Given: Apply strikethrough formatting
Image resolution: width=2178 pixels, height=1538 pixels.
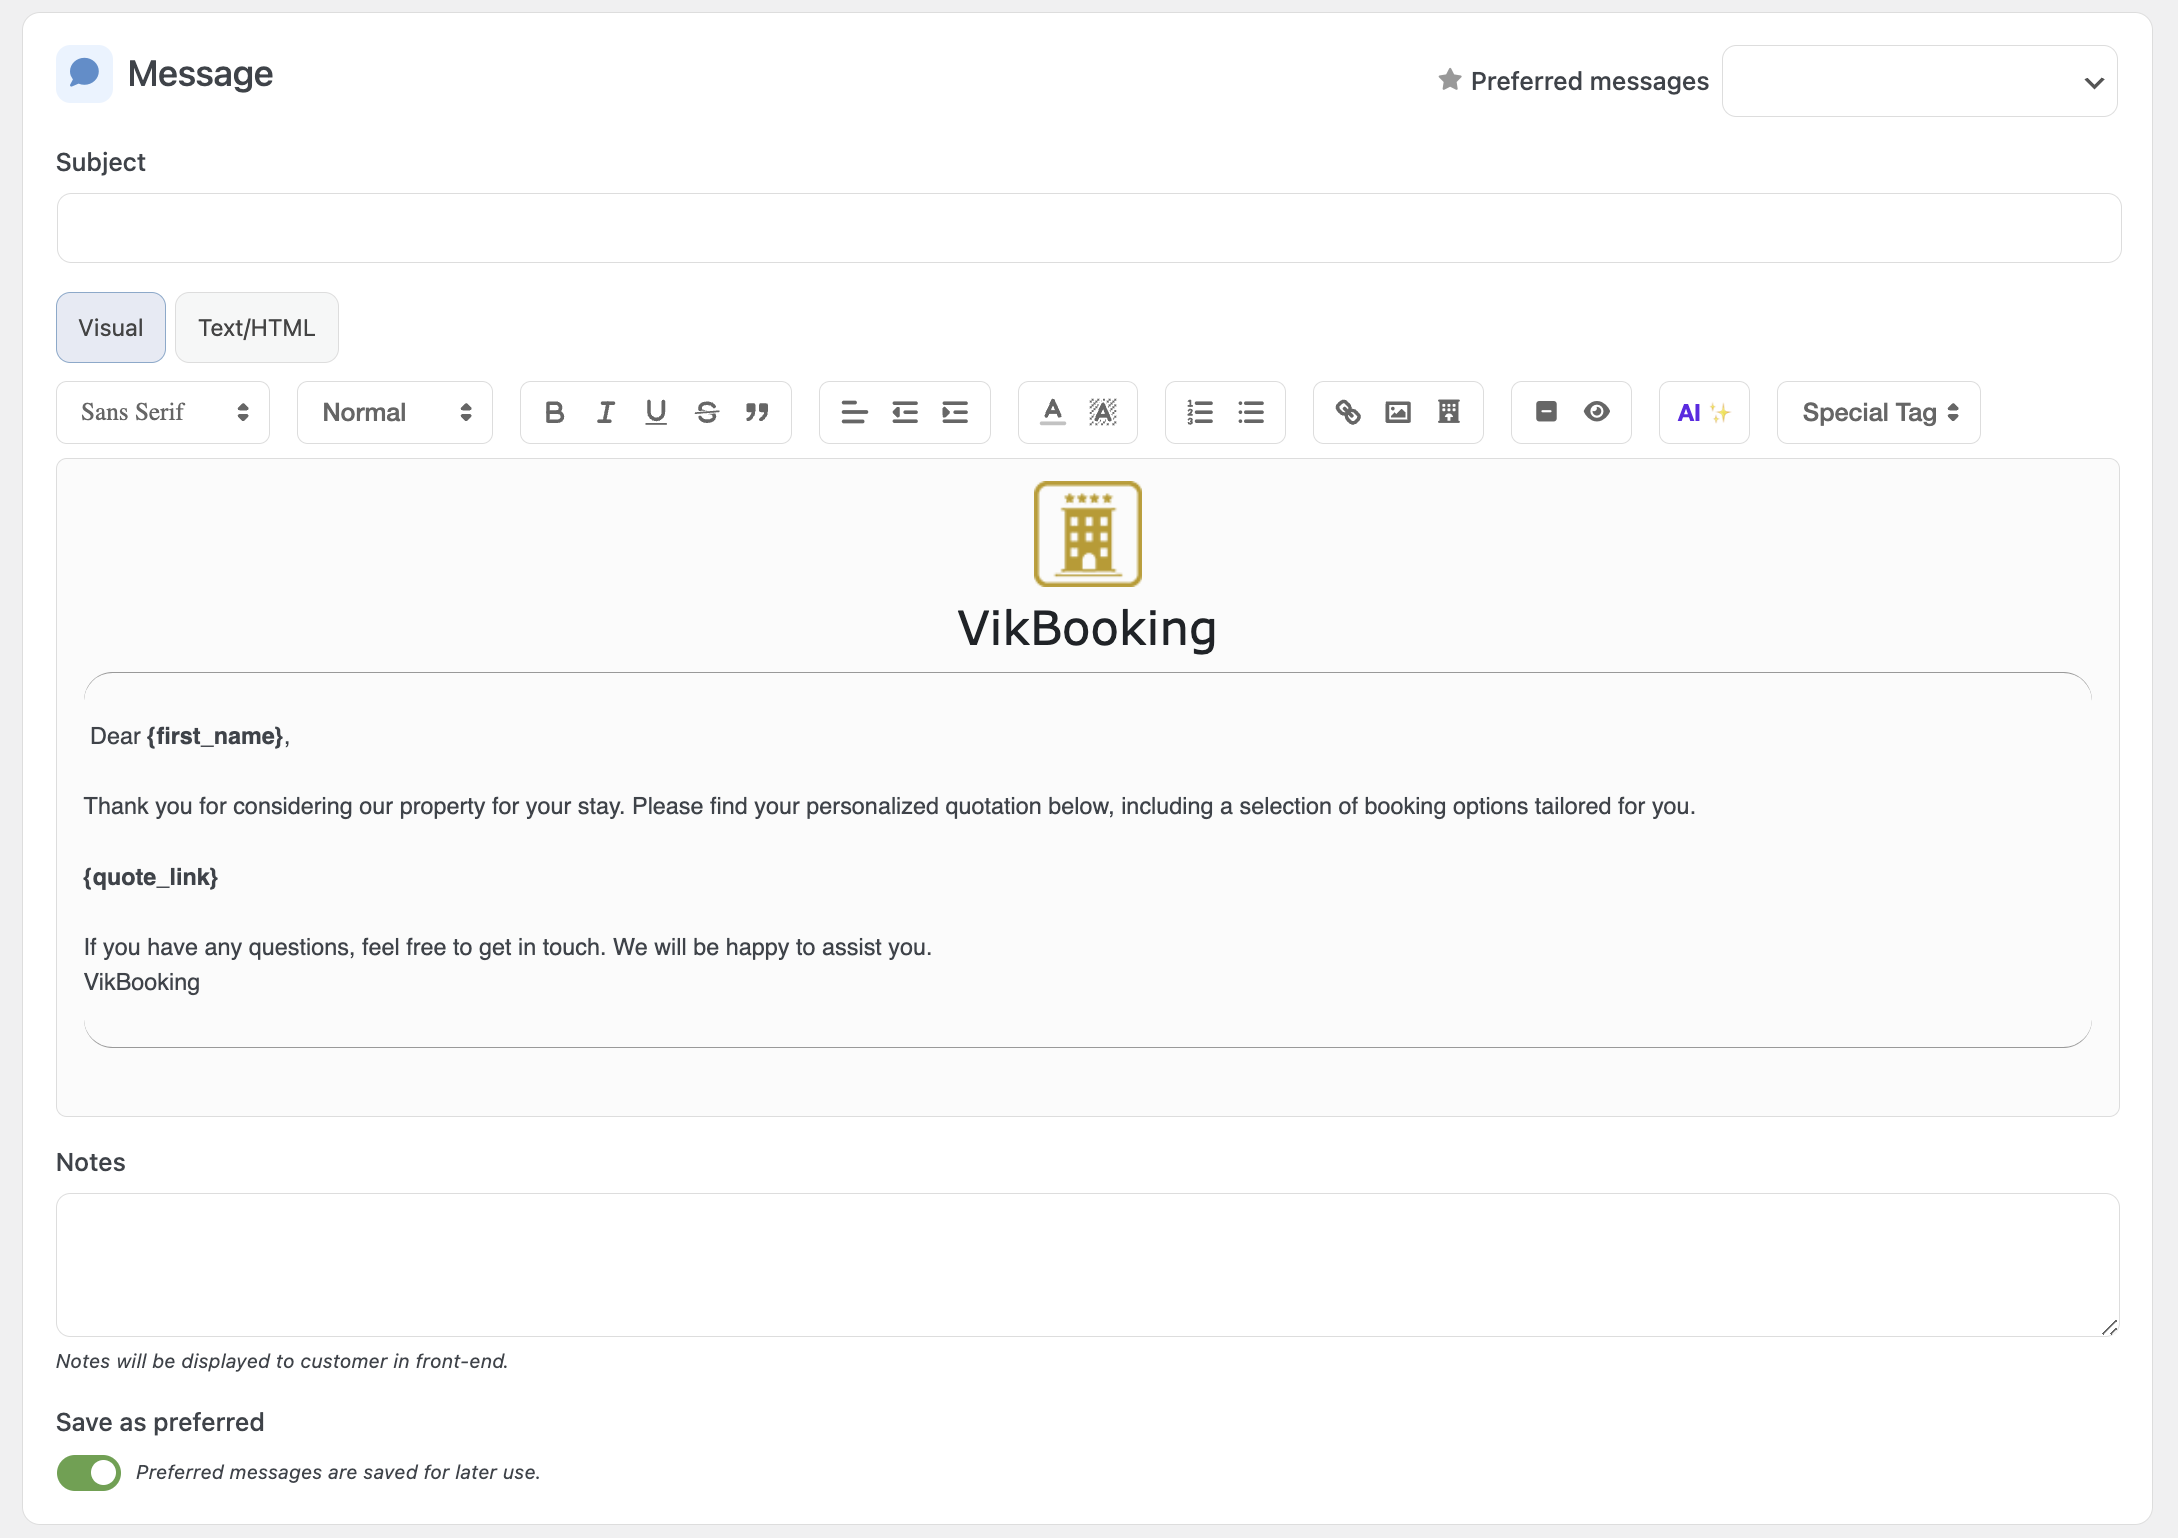Looking at the screenshot, I should tap(707, 412).
